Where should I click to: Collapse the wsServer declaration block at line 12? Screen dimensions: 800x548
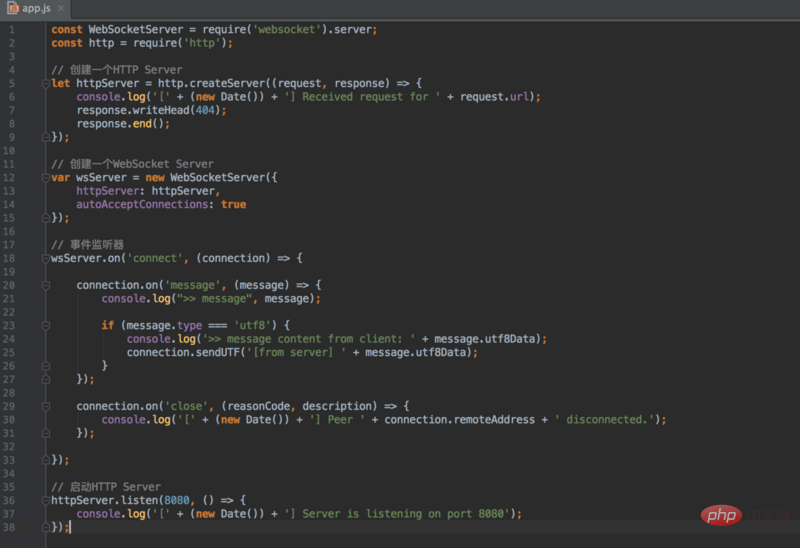(x=45, y=178)
